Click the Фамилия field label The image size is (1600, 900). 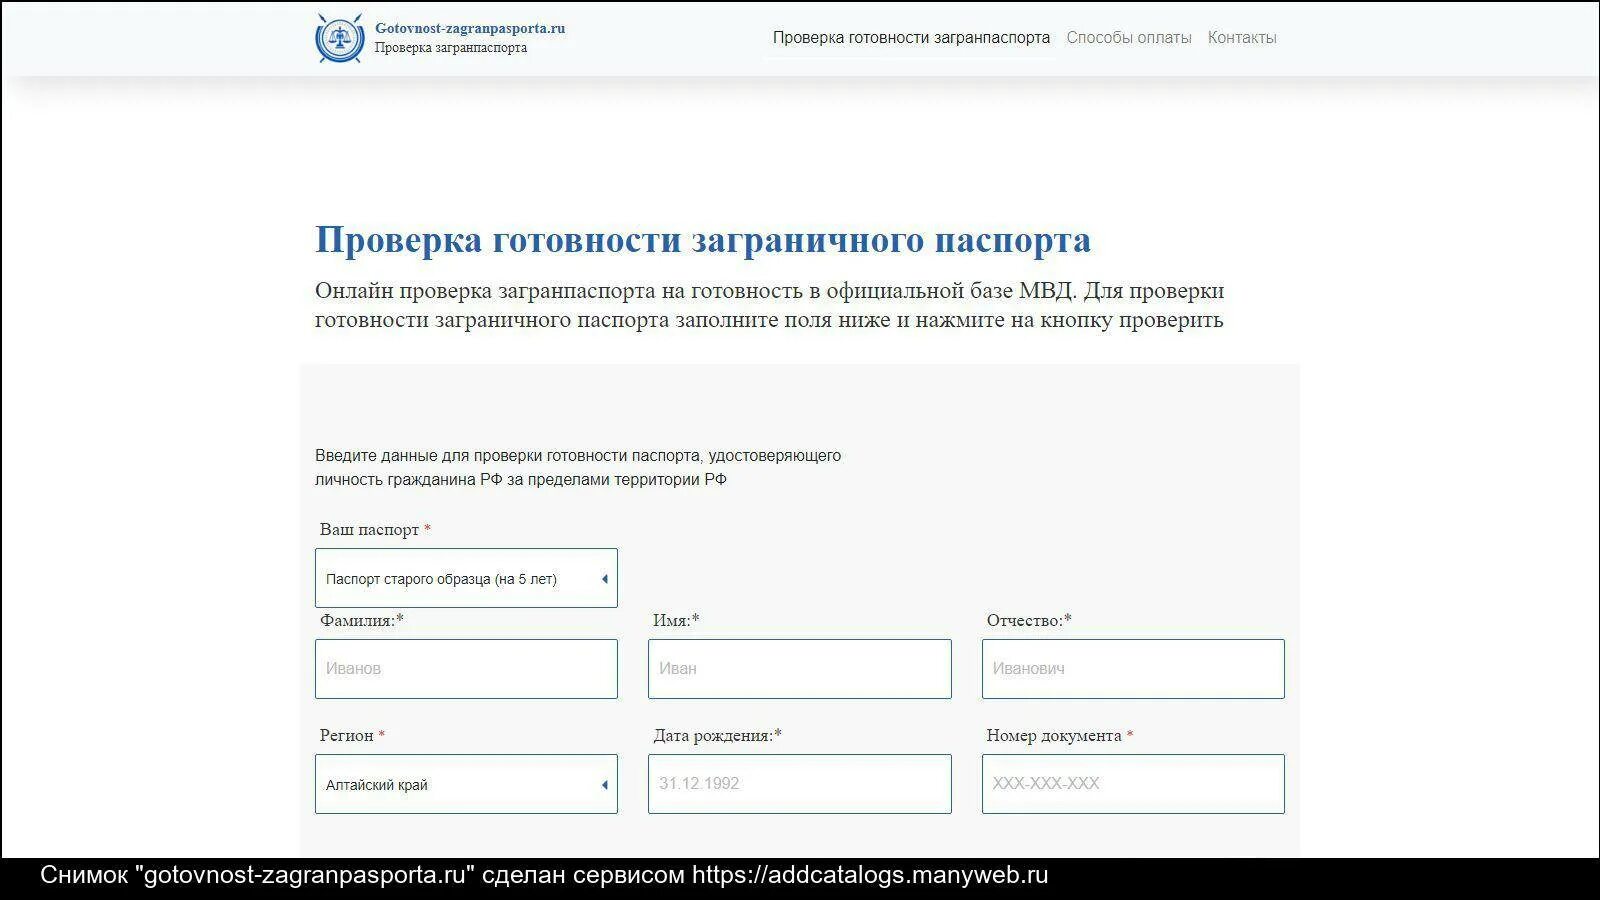(x=362, y=621)
